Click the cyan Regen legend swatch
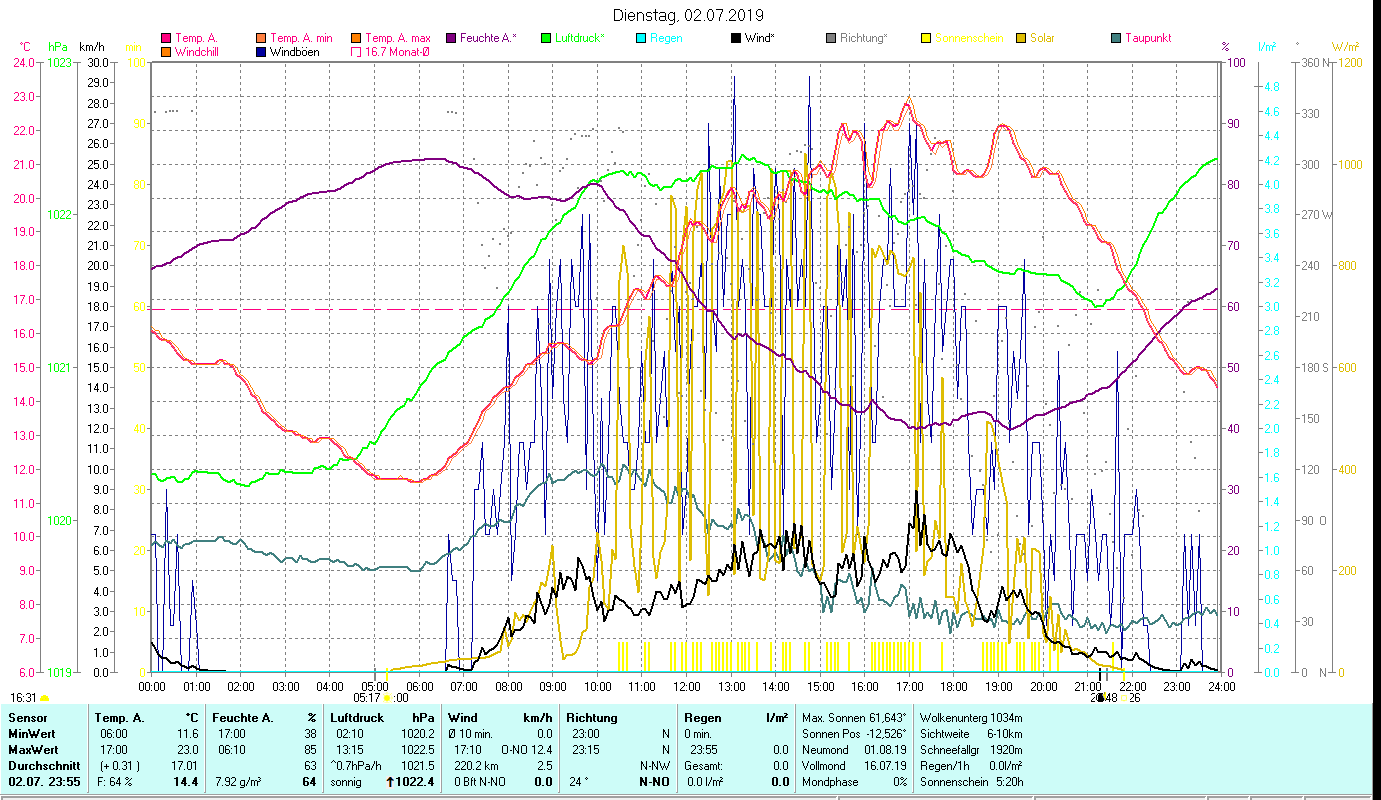The image size is (1381, 800). (640, 39)
